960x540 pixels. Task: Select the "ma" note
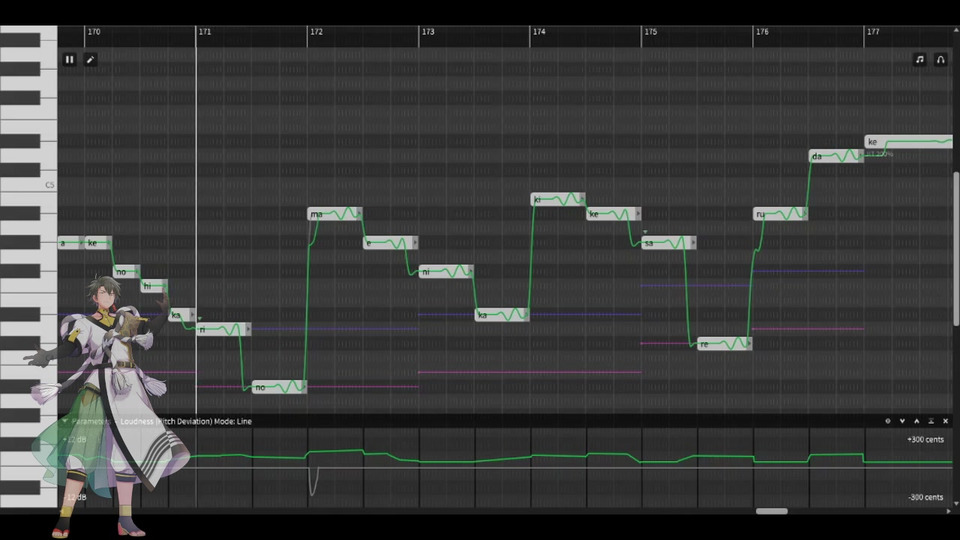(x=335, y=214)
